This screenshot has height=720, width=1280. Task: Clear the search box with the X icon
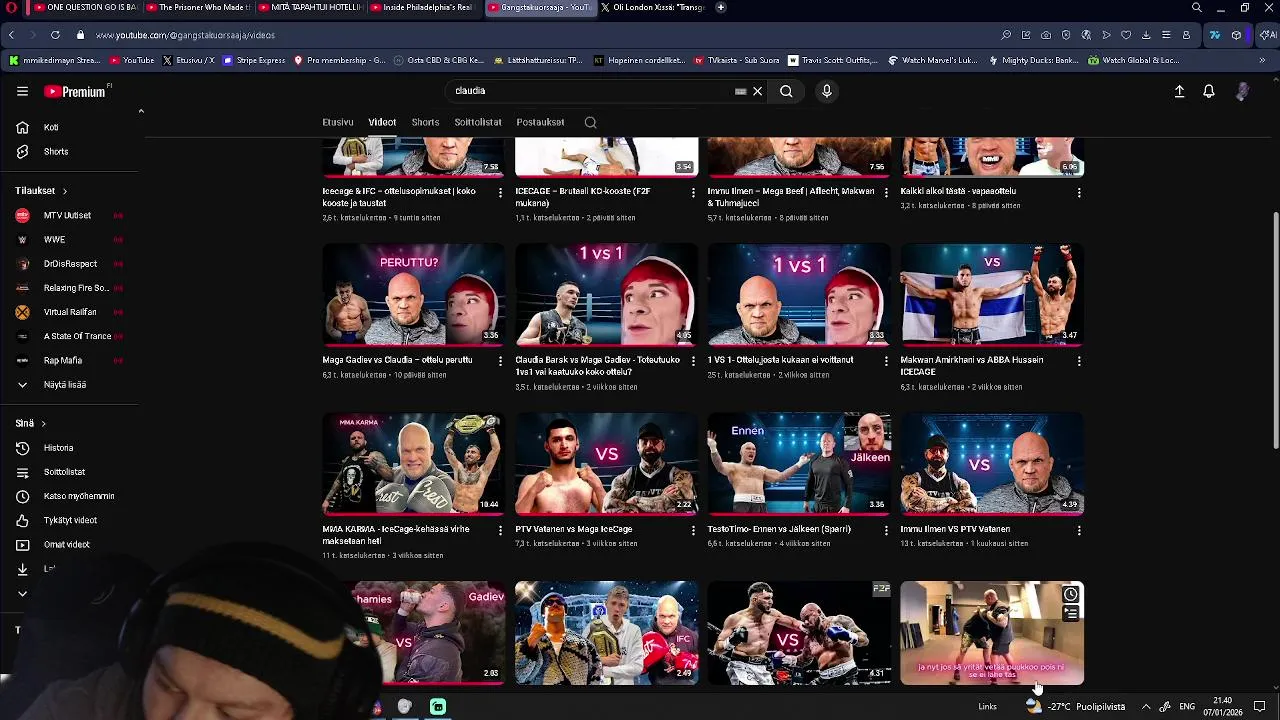757,91
